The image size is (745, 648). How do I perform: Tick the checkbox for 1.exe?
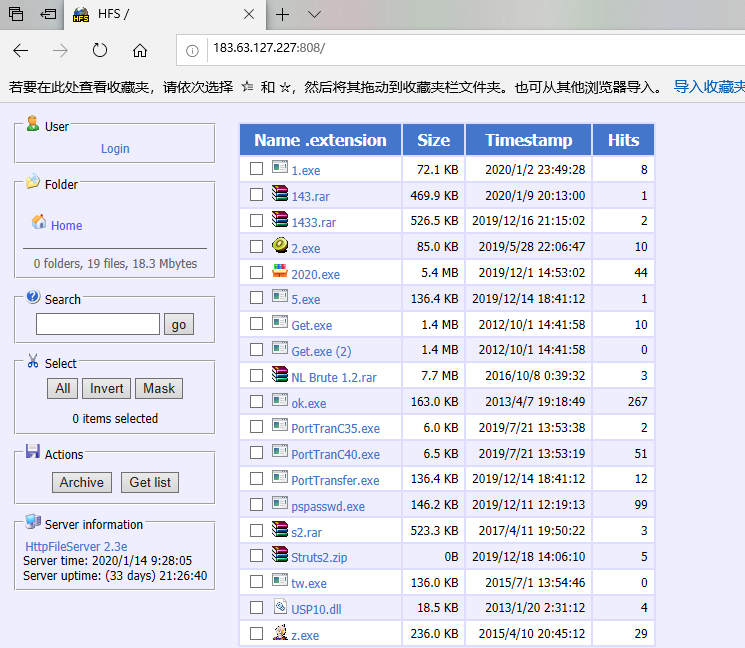[x=257, y=169]
